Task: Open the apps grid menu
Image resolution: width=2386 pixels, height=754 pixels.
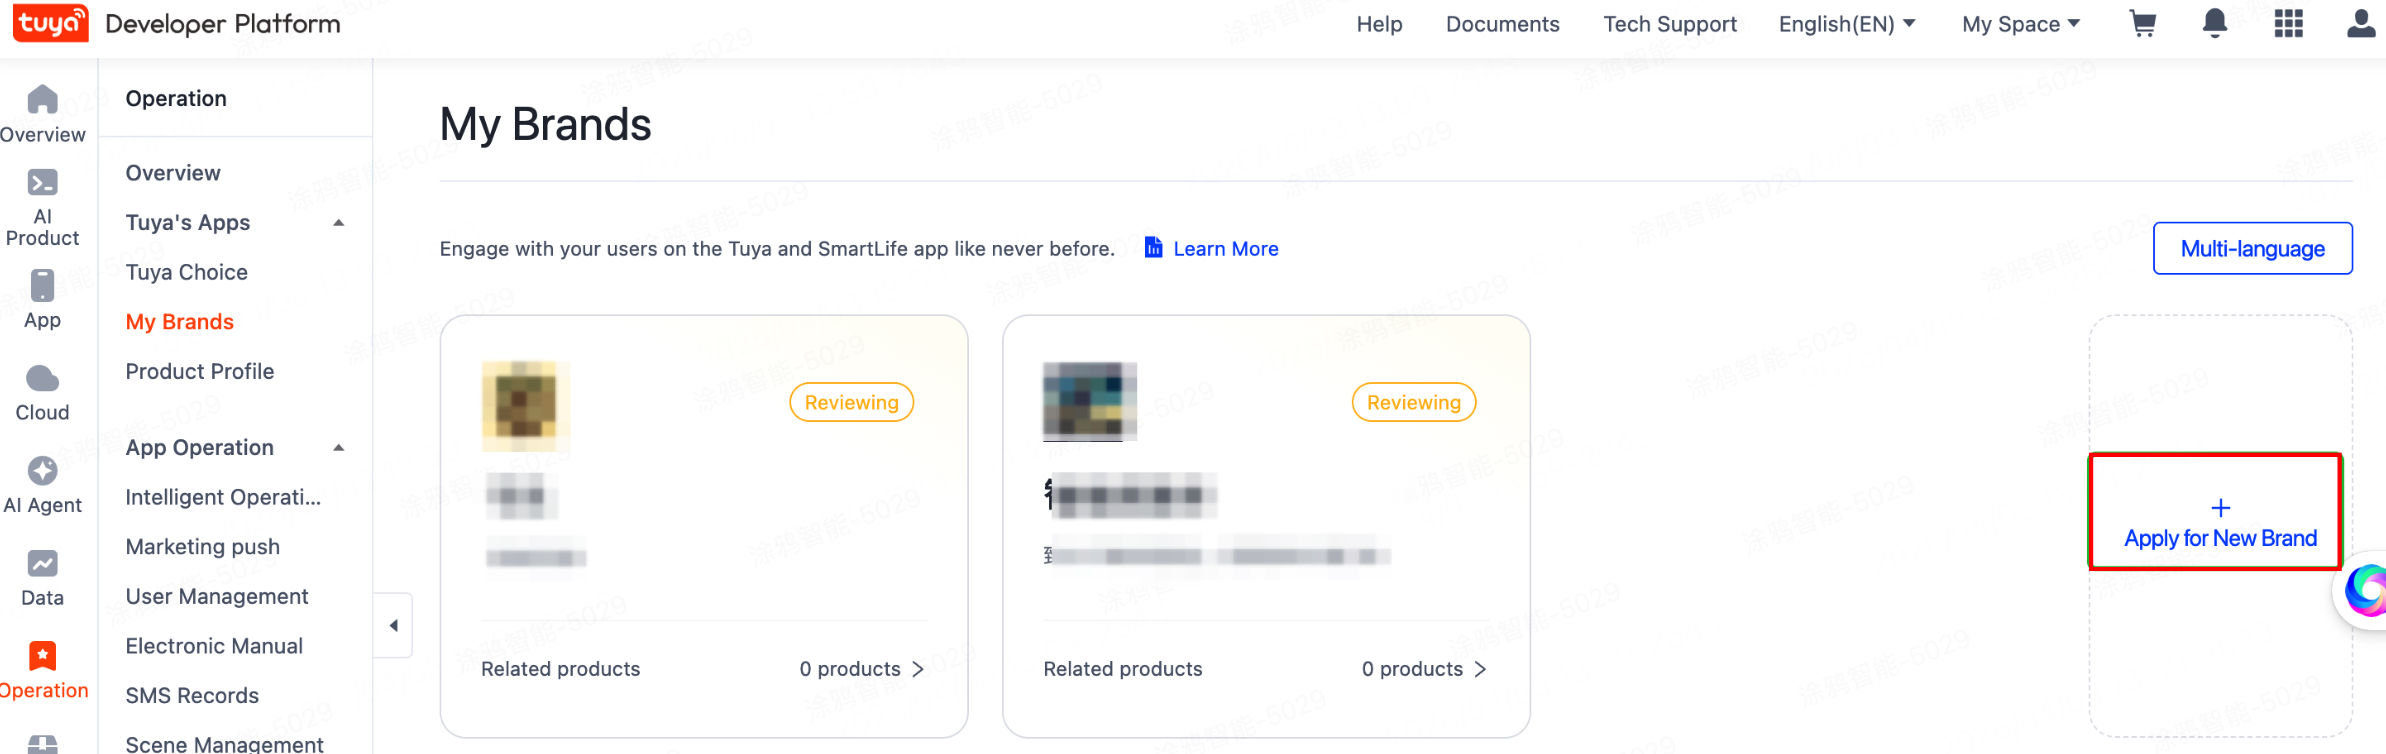Action: point(2288,23)
